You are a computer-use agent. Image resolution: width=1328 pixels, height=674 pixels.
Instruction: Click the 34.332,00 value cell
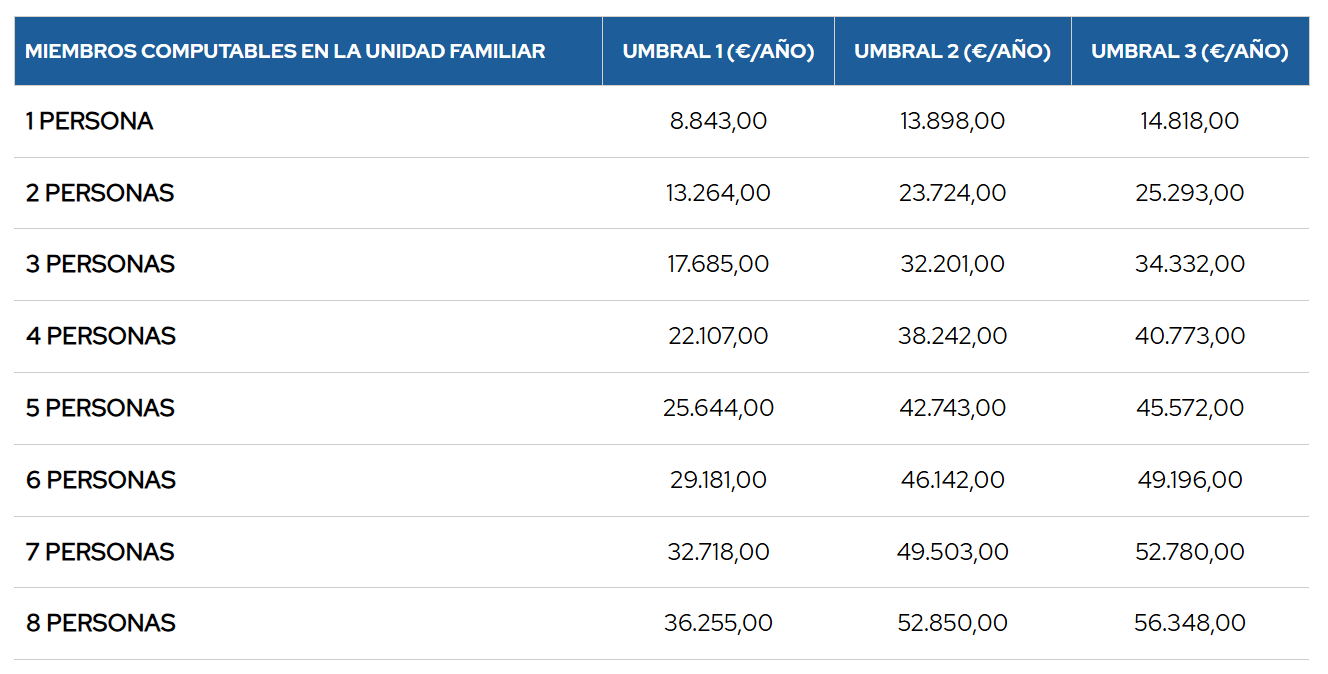(x=1189, y=264)
